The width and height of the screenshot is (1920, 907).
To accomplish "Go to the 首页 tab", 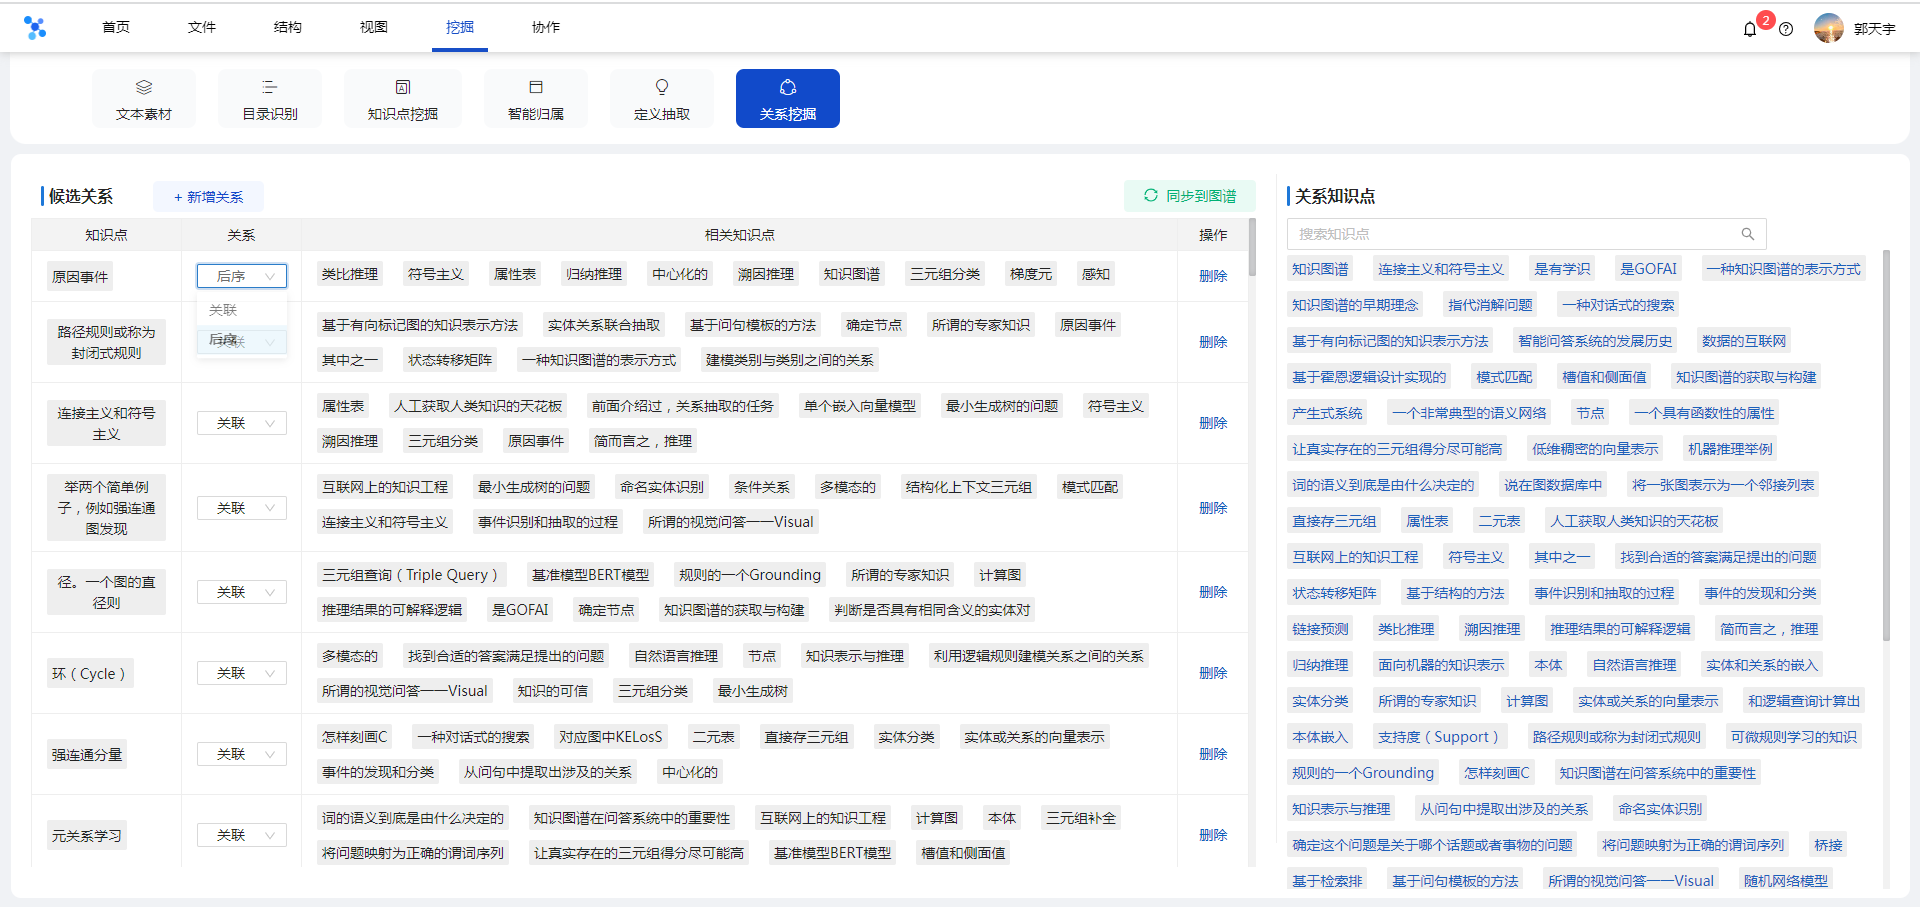I will pos(116,27).
